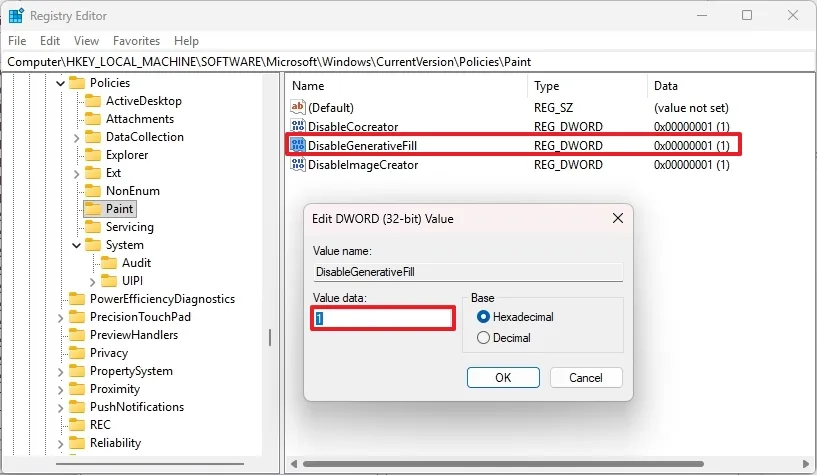The width and height of the screenshot is (817, 475).
Task: Select the Hexadecimal base radio button
Action: pos(483,317)
